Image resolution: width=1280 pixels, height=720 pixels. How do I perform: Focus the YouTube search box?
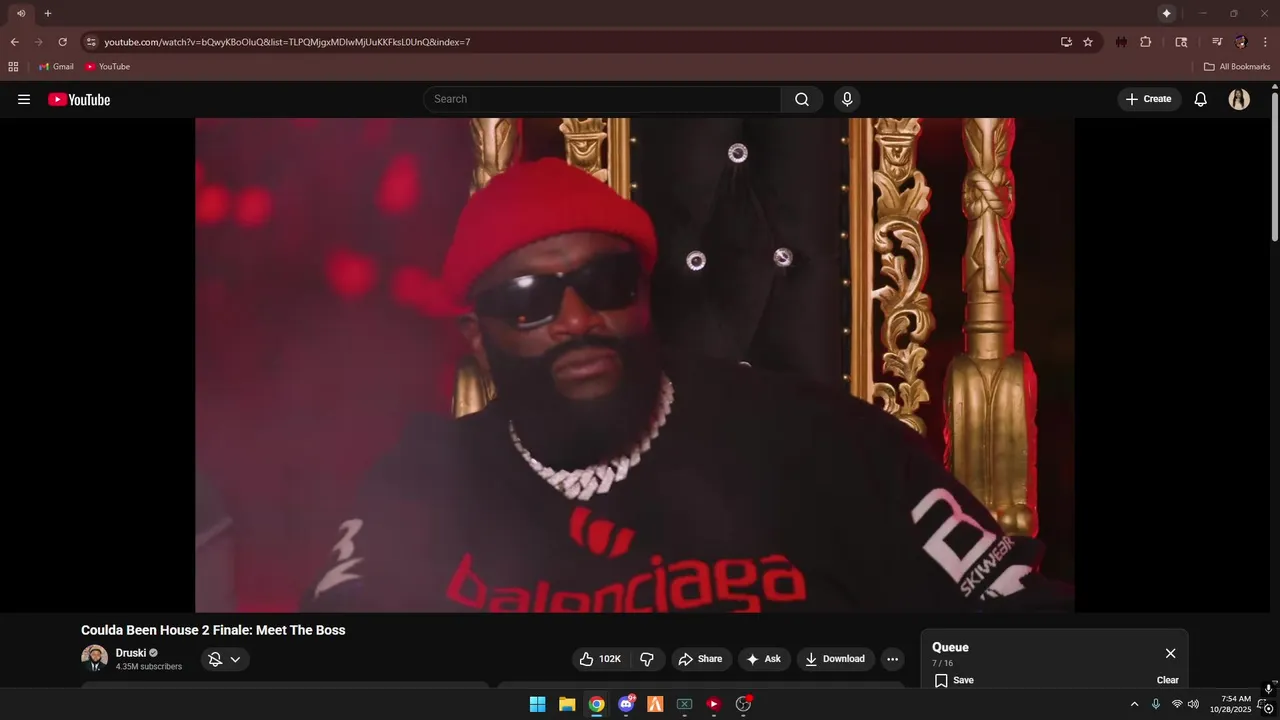pyautogui.click(x=602, y=99)
